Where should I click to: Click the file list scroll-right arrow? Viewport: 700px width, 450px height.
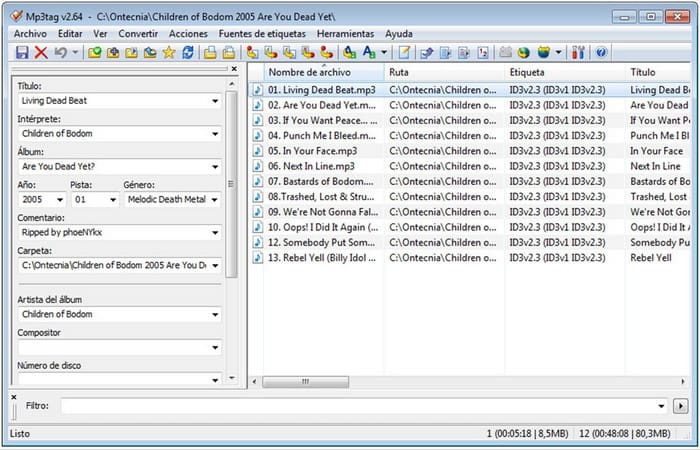click(x=683, y=382)
